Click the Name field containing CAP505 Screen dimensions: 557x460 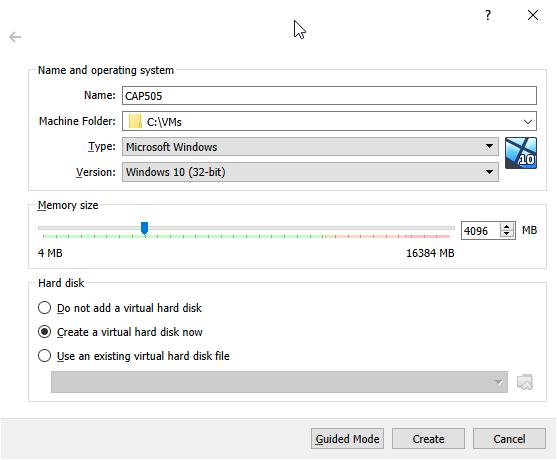coord(329,96)
